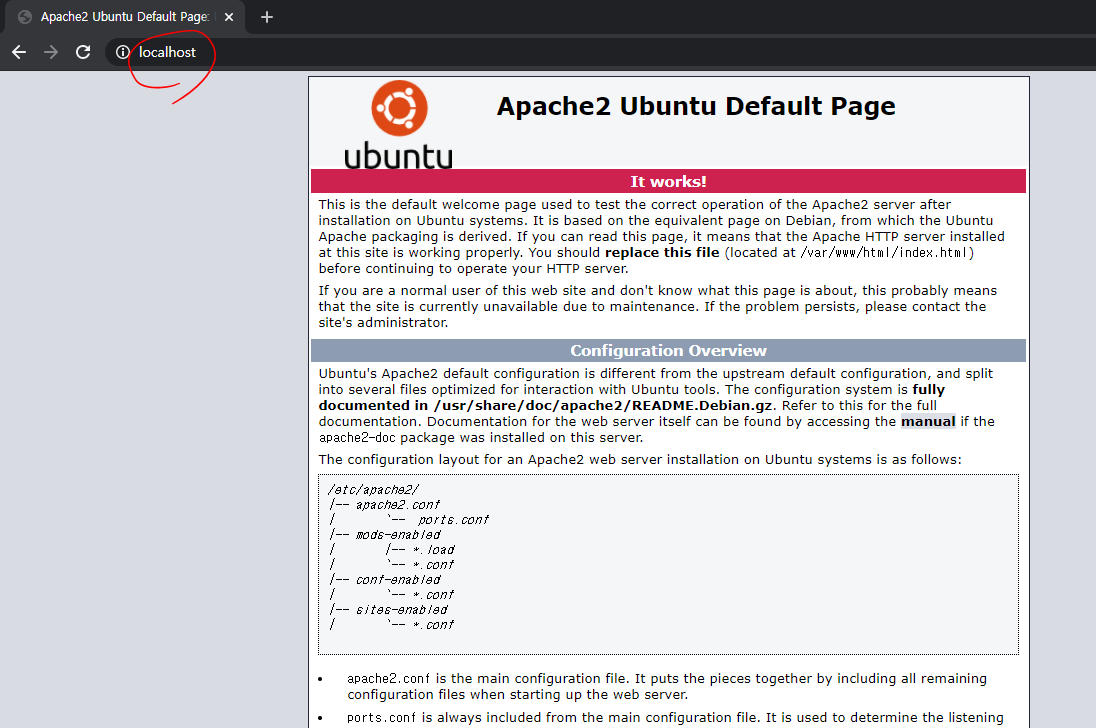1096x728 pixels.
Task: Select the Apache2 Ubuntu Default Page tab
Action: (x=125, y=17)
